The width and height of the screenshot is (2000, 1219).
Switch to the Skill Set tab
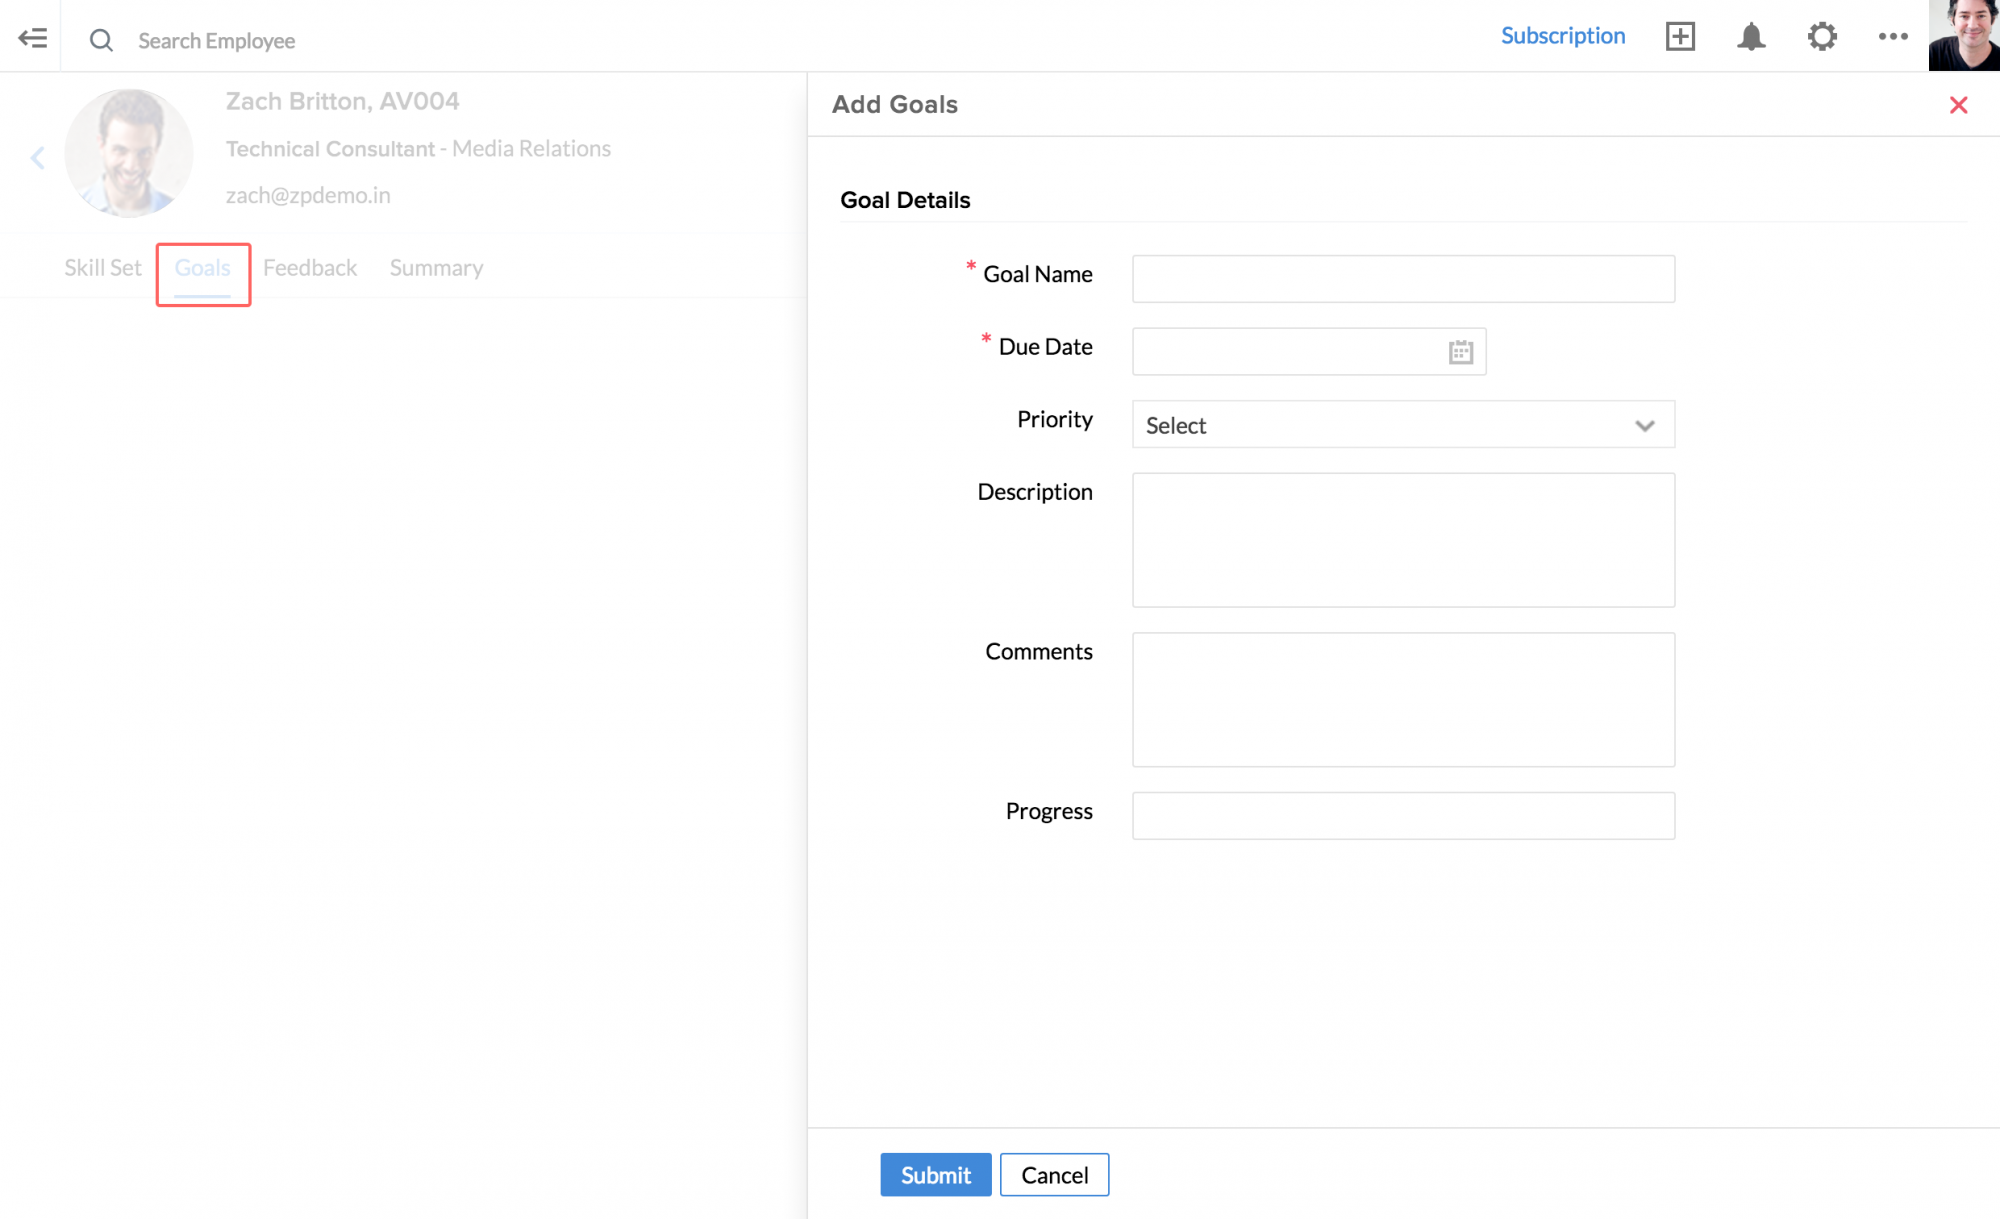[103, 268]
